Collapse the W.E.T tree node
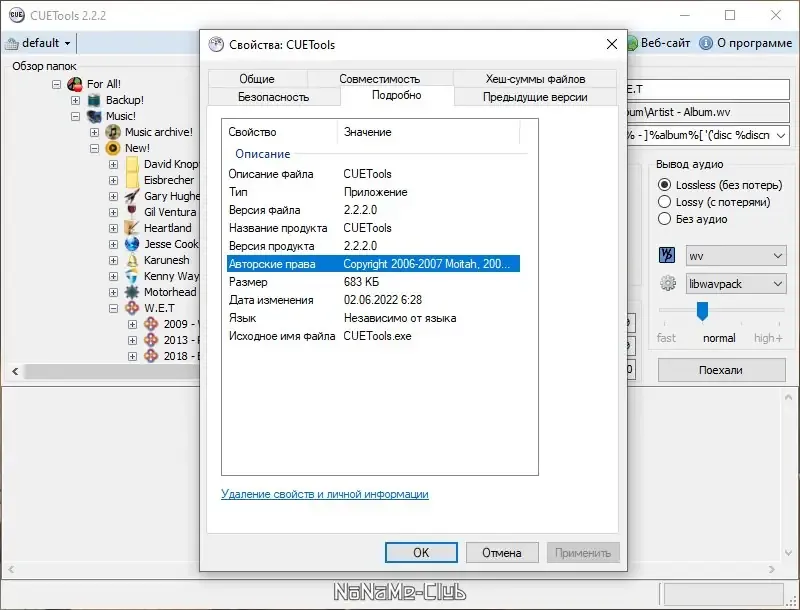 pyautogui.click(x=113, y=308)
